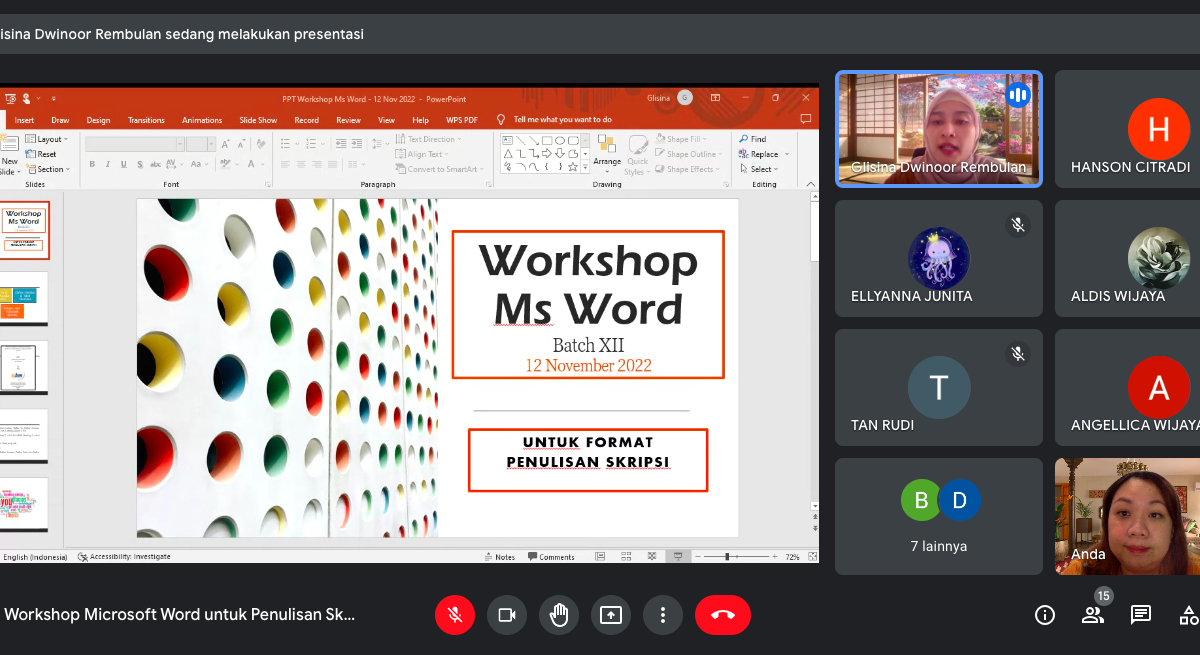
Task: Click Clear All Formatting icon
Action: [262, 144]
